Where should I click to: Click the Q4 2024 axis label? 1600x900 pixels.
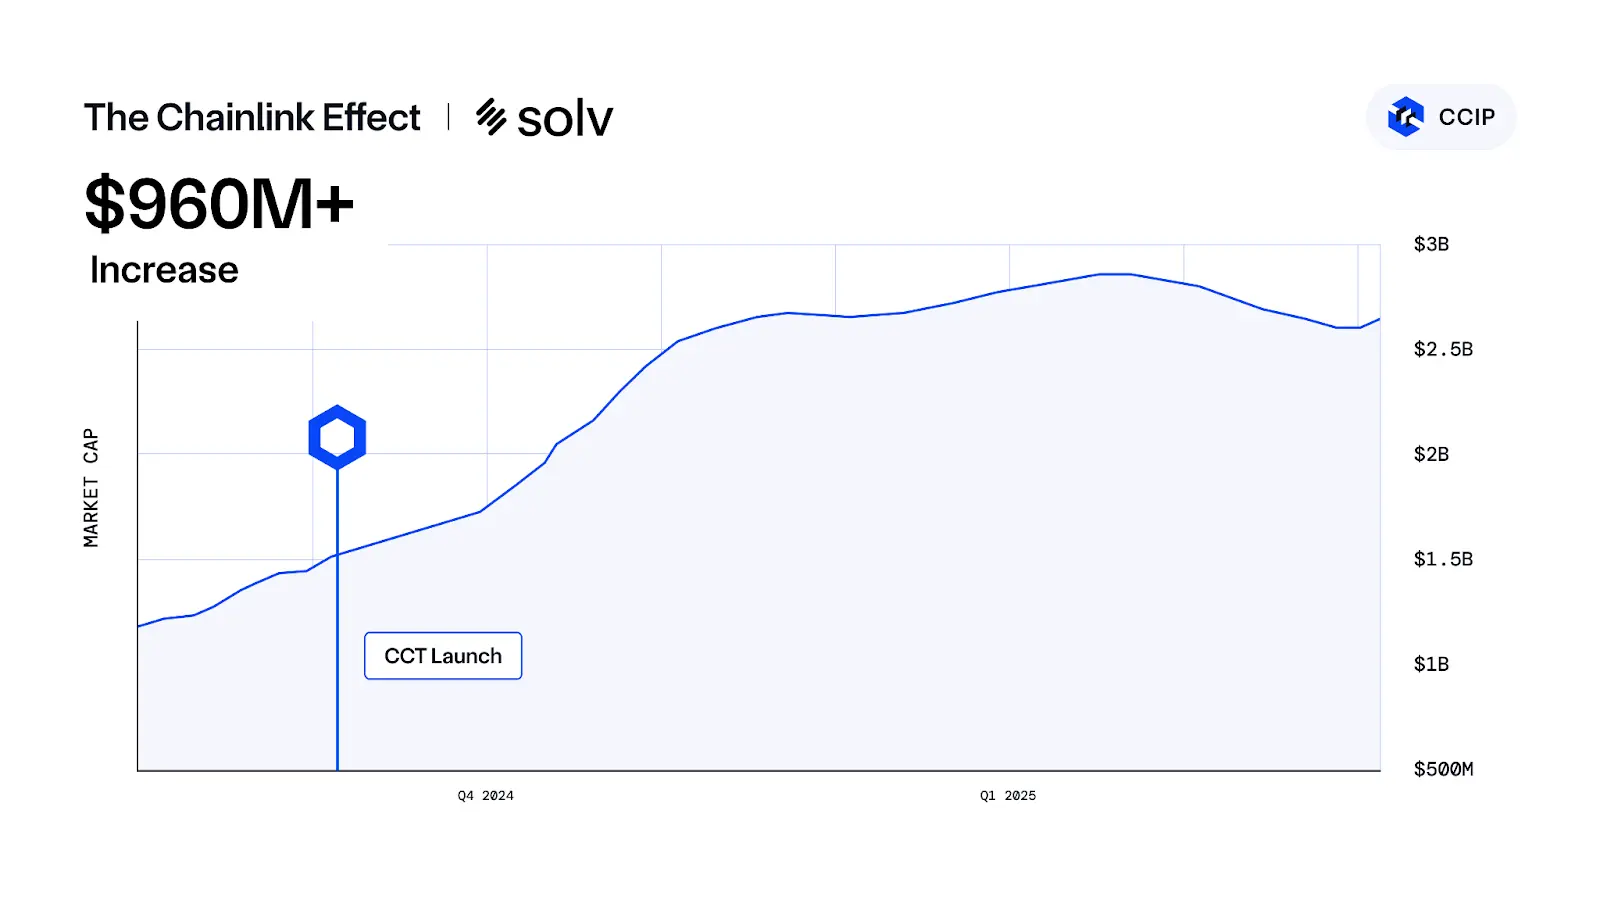coord(486,796)
